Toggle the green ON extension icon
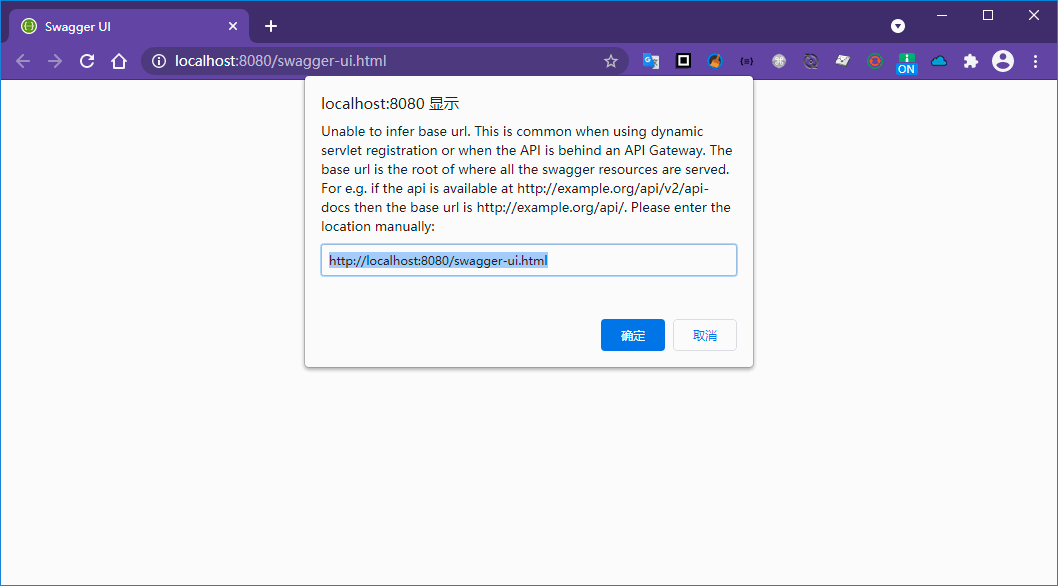 pyautogui.click(x=906, y=63)
